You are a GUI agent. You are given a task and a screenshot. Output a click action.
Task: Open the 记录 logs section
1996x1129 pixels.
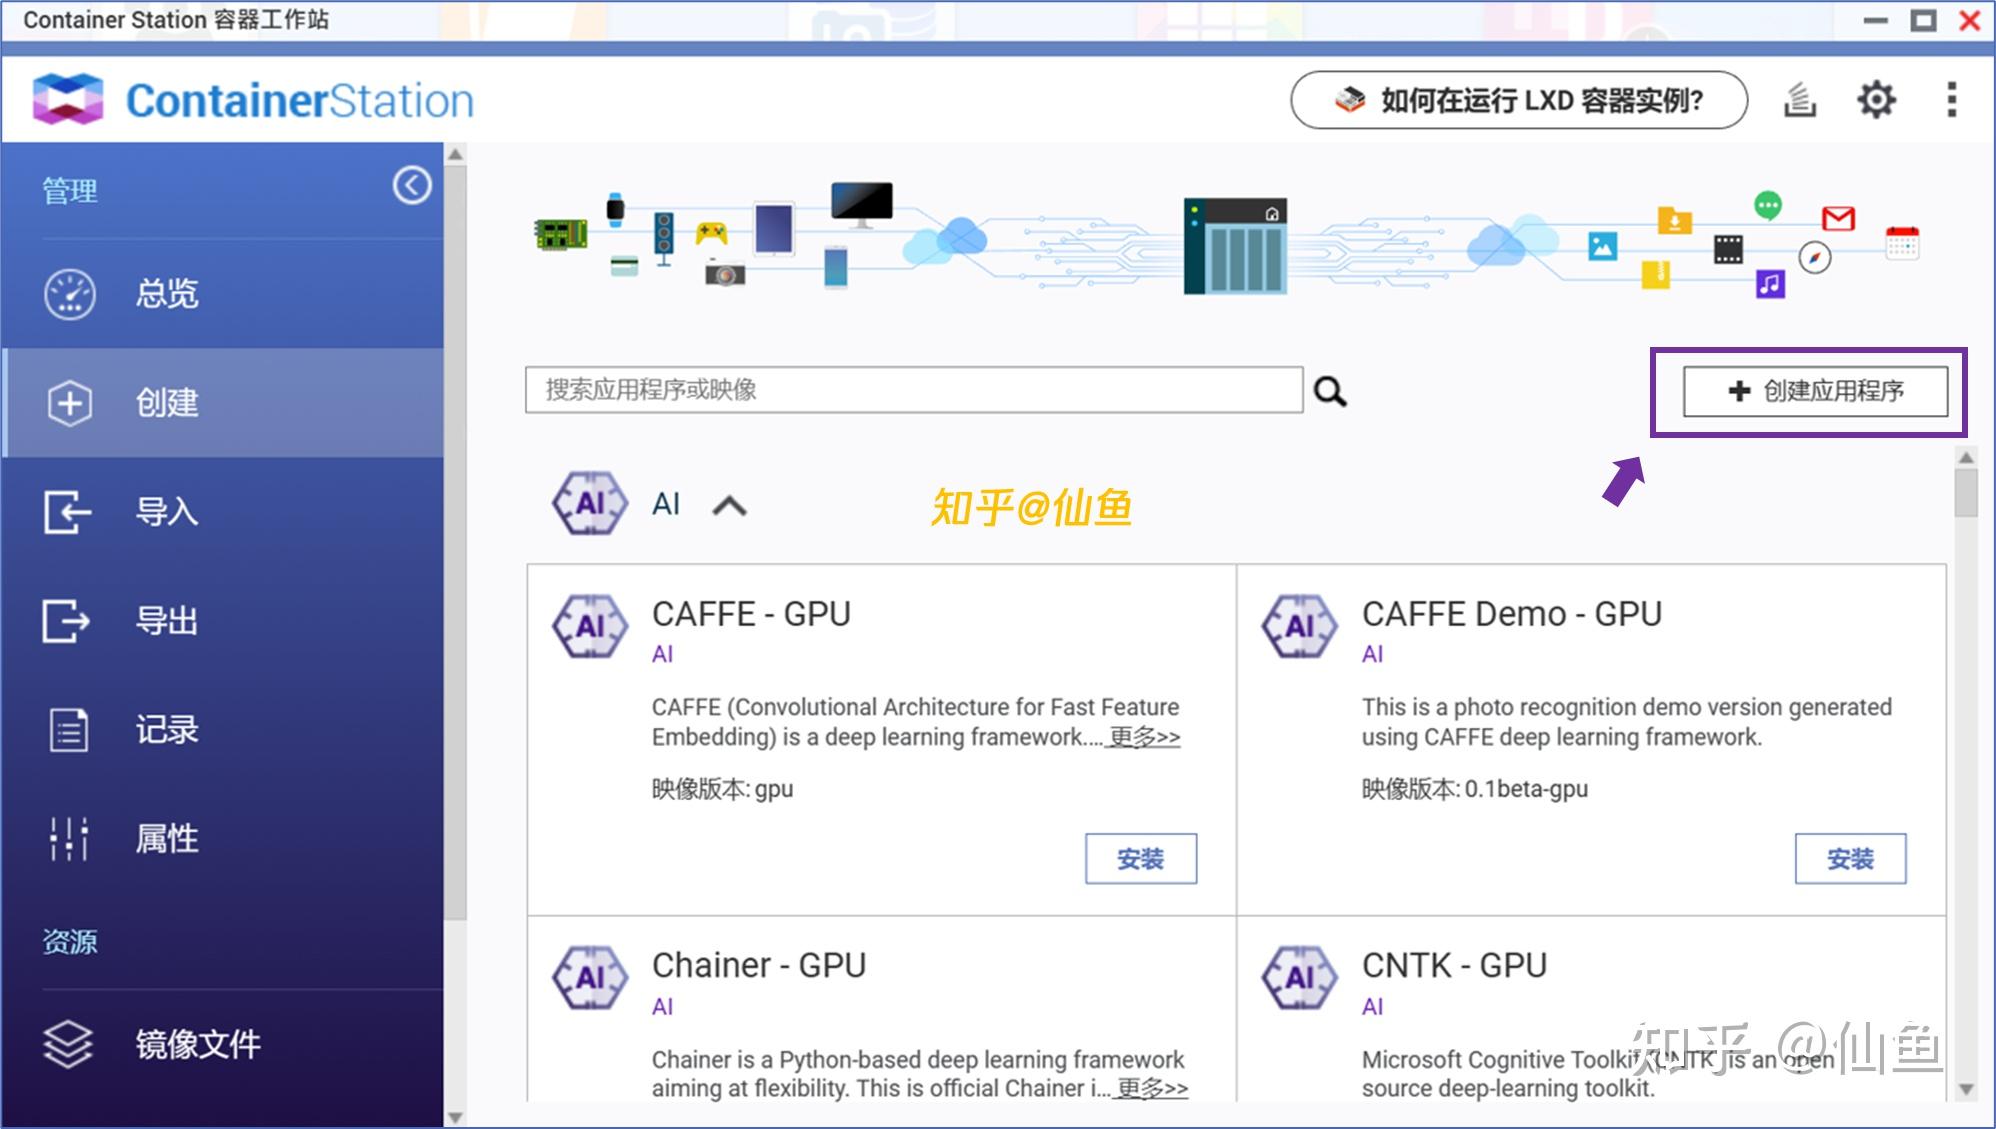tap(165, 730)
